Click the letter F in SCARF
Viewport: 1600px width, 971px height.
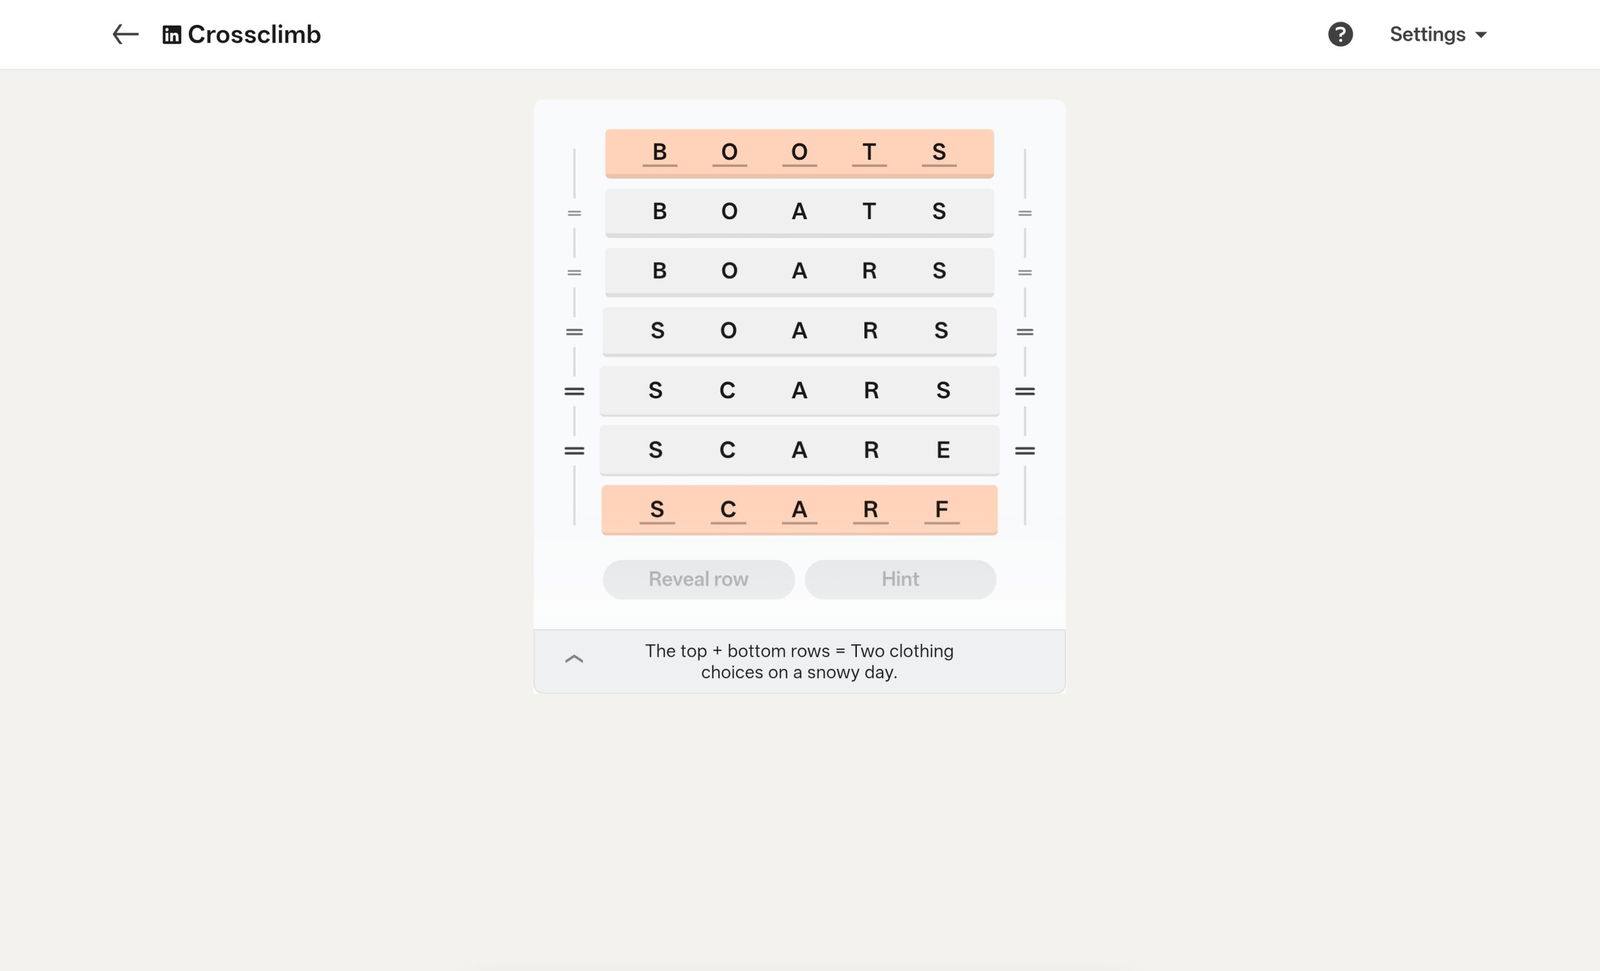941,510
